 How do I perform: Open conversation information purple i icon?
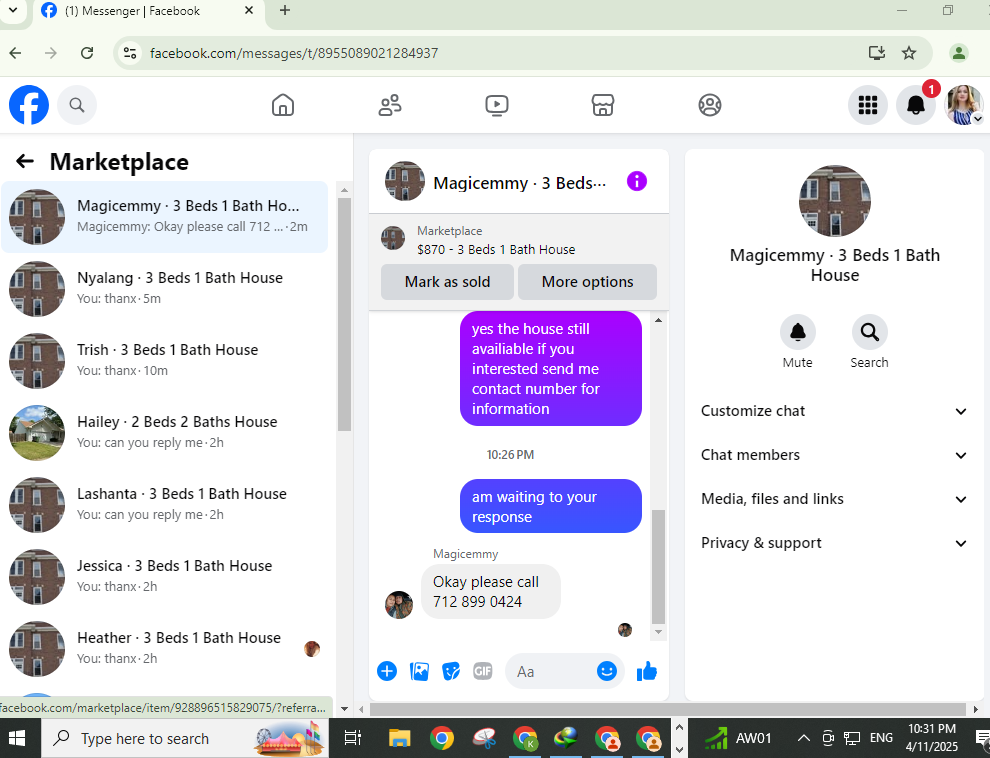pos(636,182)
